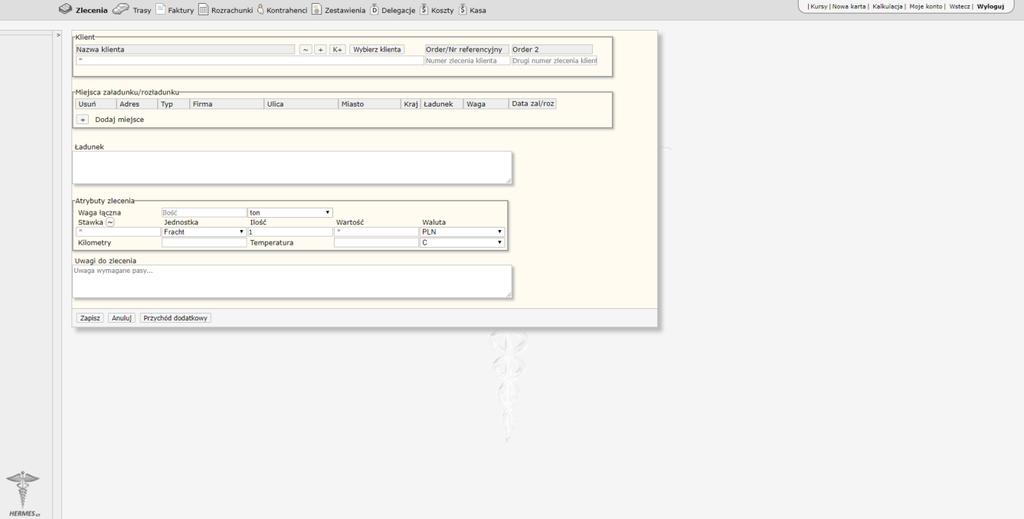Open the Rozrachunki section
Image resolution: width=1024 pixels, height=519 pixels.
point(232,10)
